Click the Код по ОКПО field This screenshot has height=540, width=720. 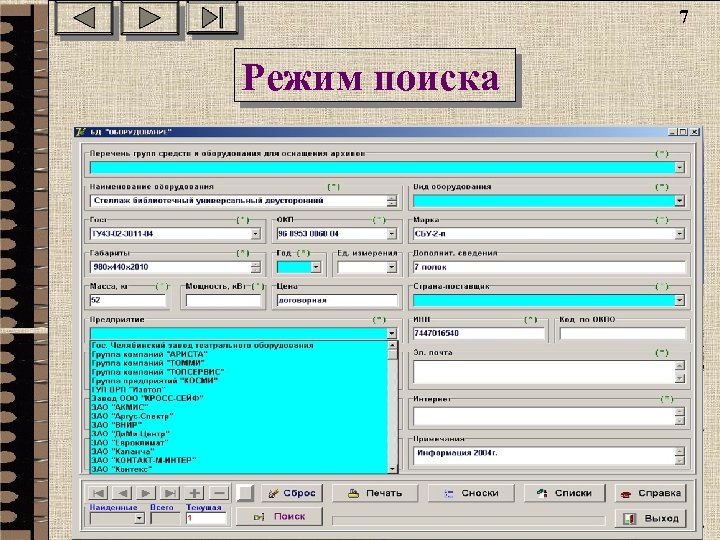[x=623, y=333]
